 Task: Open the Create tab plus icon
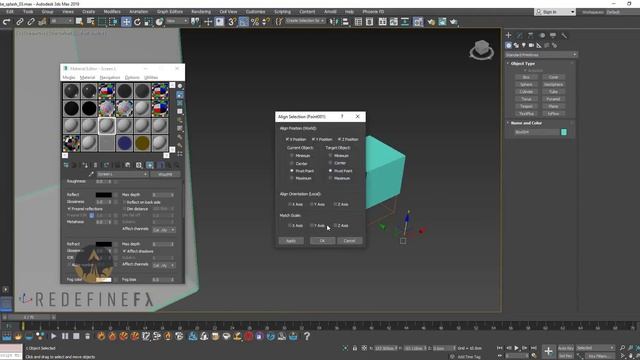click(509, 36)
